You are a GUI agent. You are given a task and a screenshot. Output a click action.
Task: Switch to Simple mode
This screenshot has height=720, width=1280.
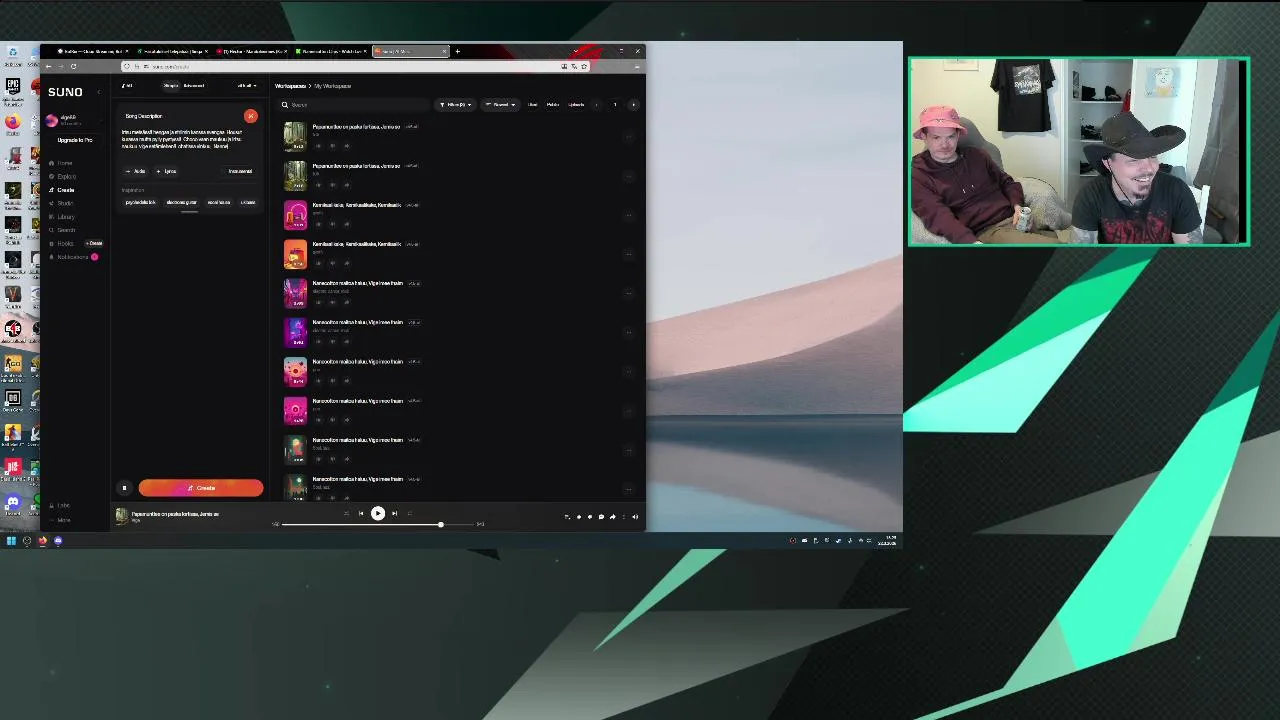click(171, 86)
